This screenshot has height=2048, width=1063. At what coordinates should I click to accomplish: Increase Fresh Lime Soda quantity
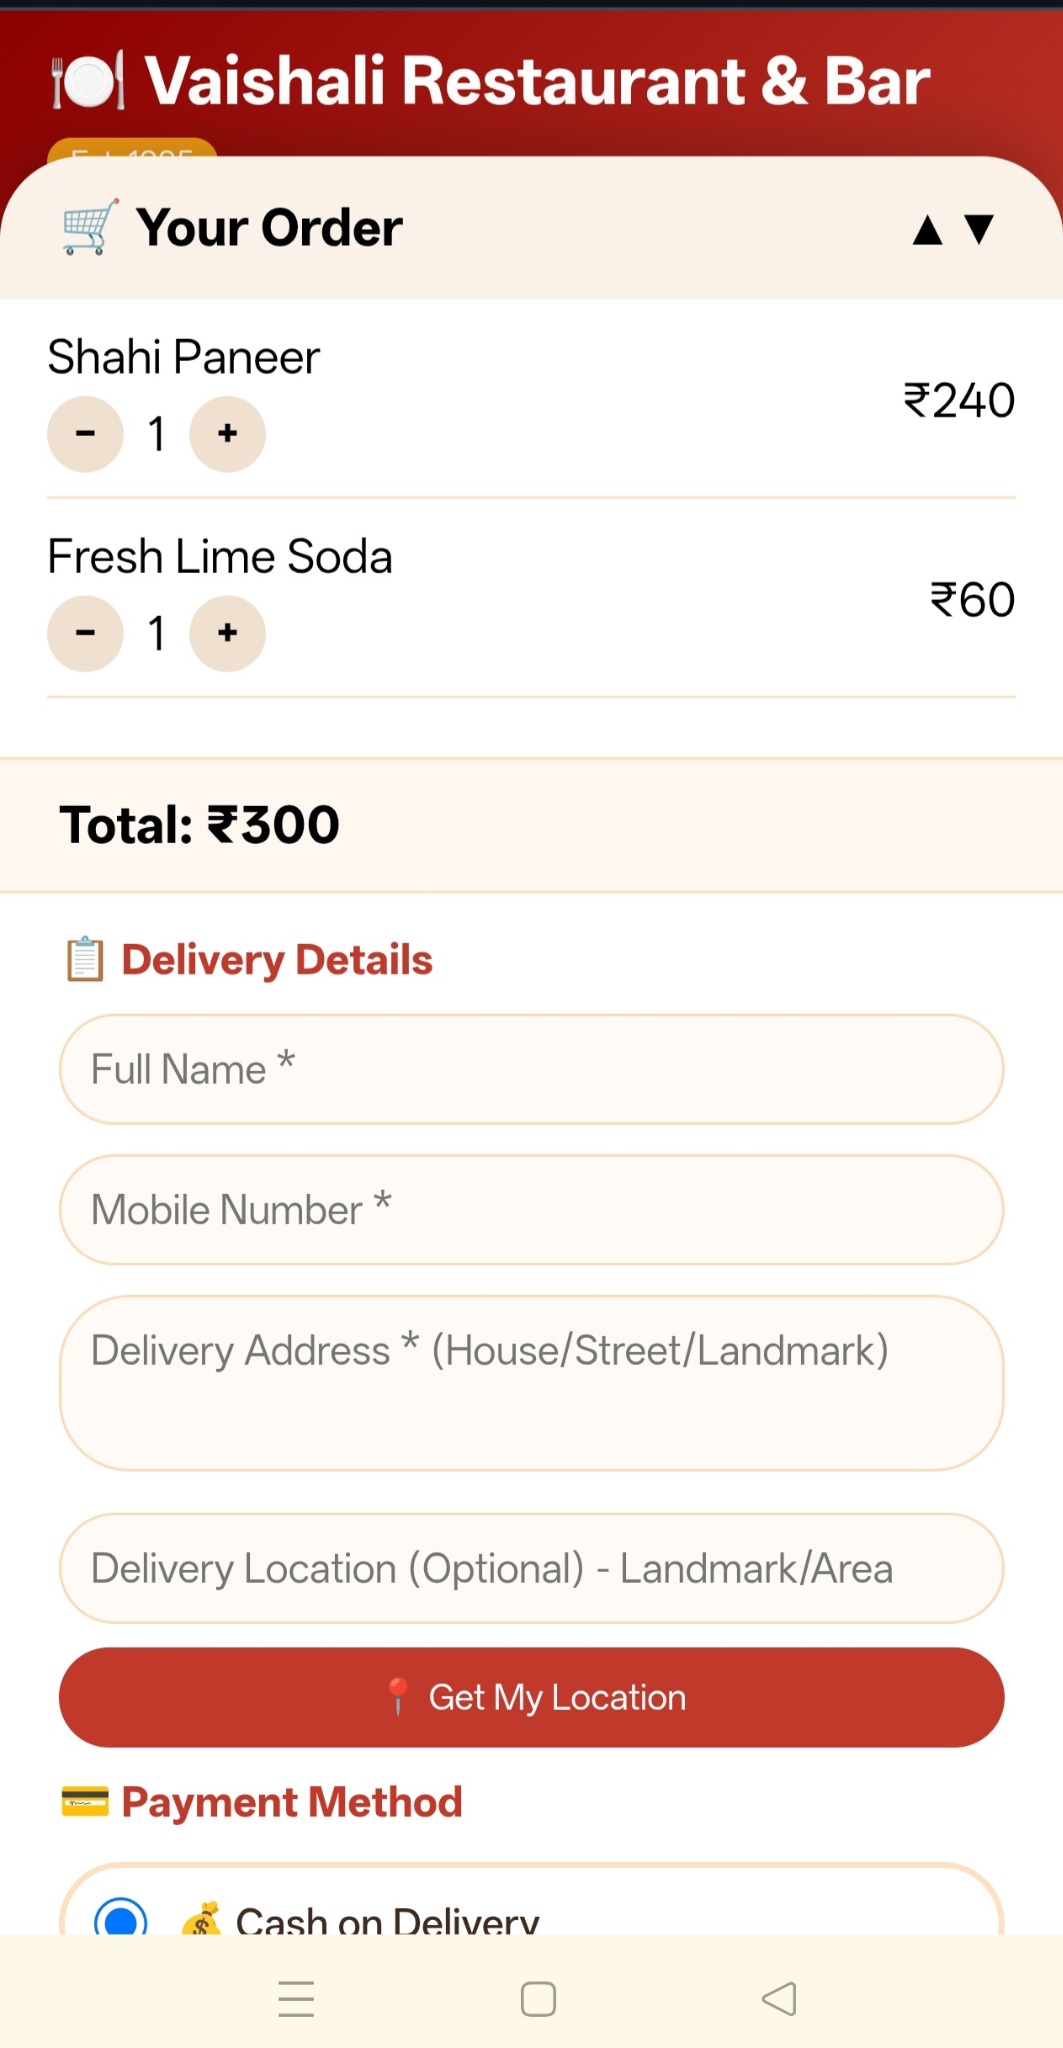228,633
